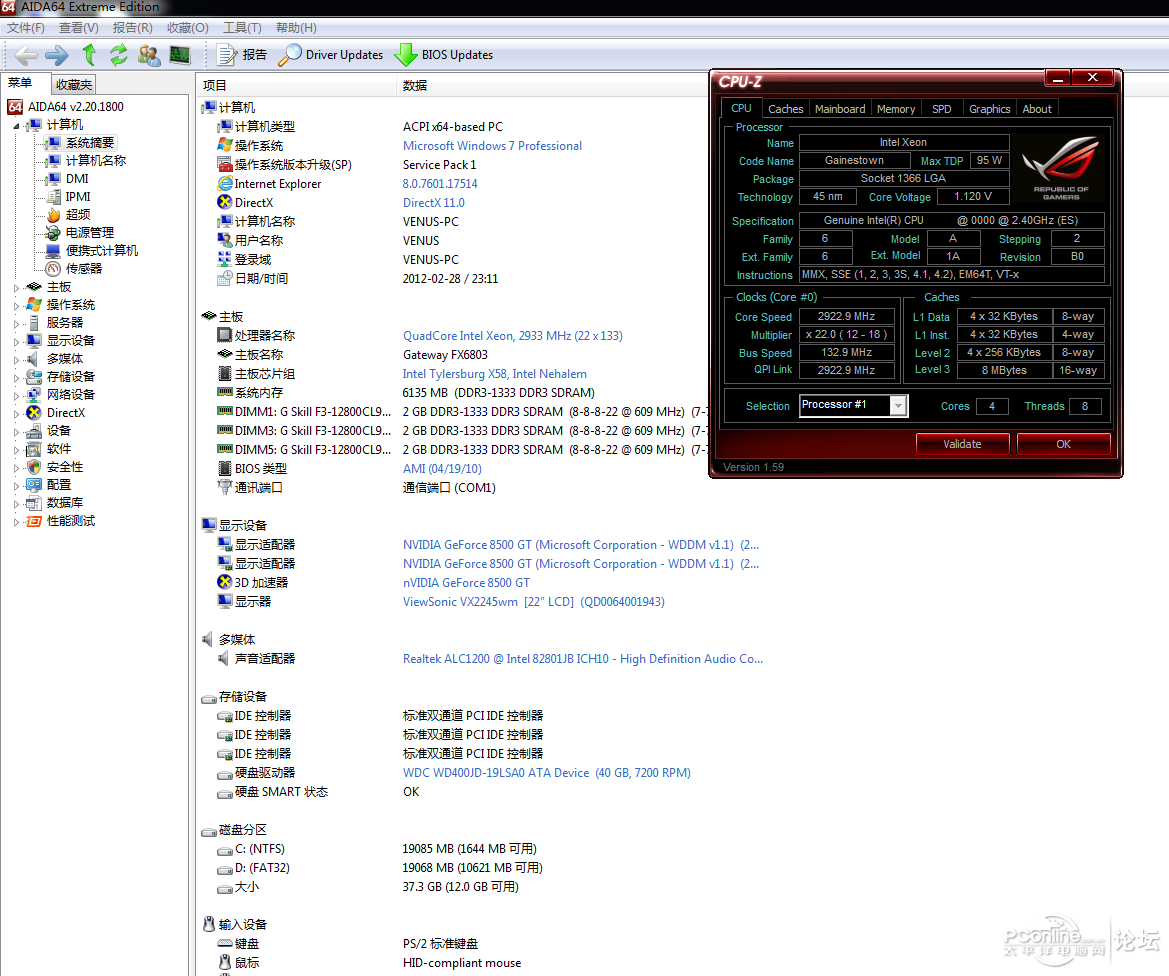
Task: Open QuadCore Intel Xeon processor link
Action: tap(512, 336)
